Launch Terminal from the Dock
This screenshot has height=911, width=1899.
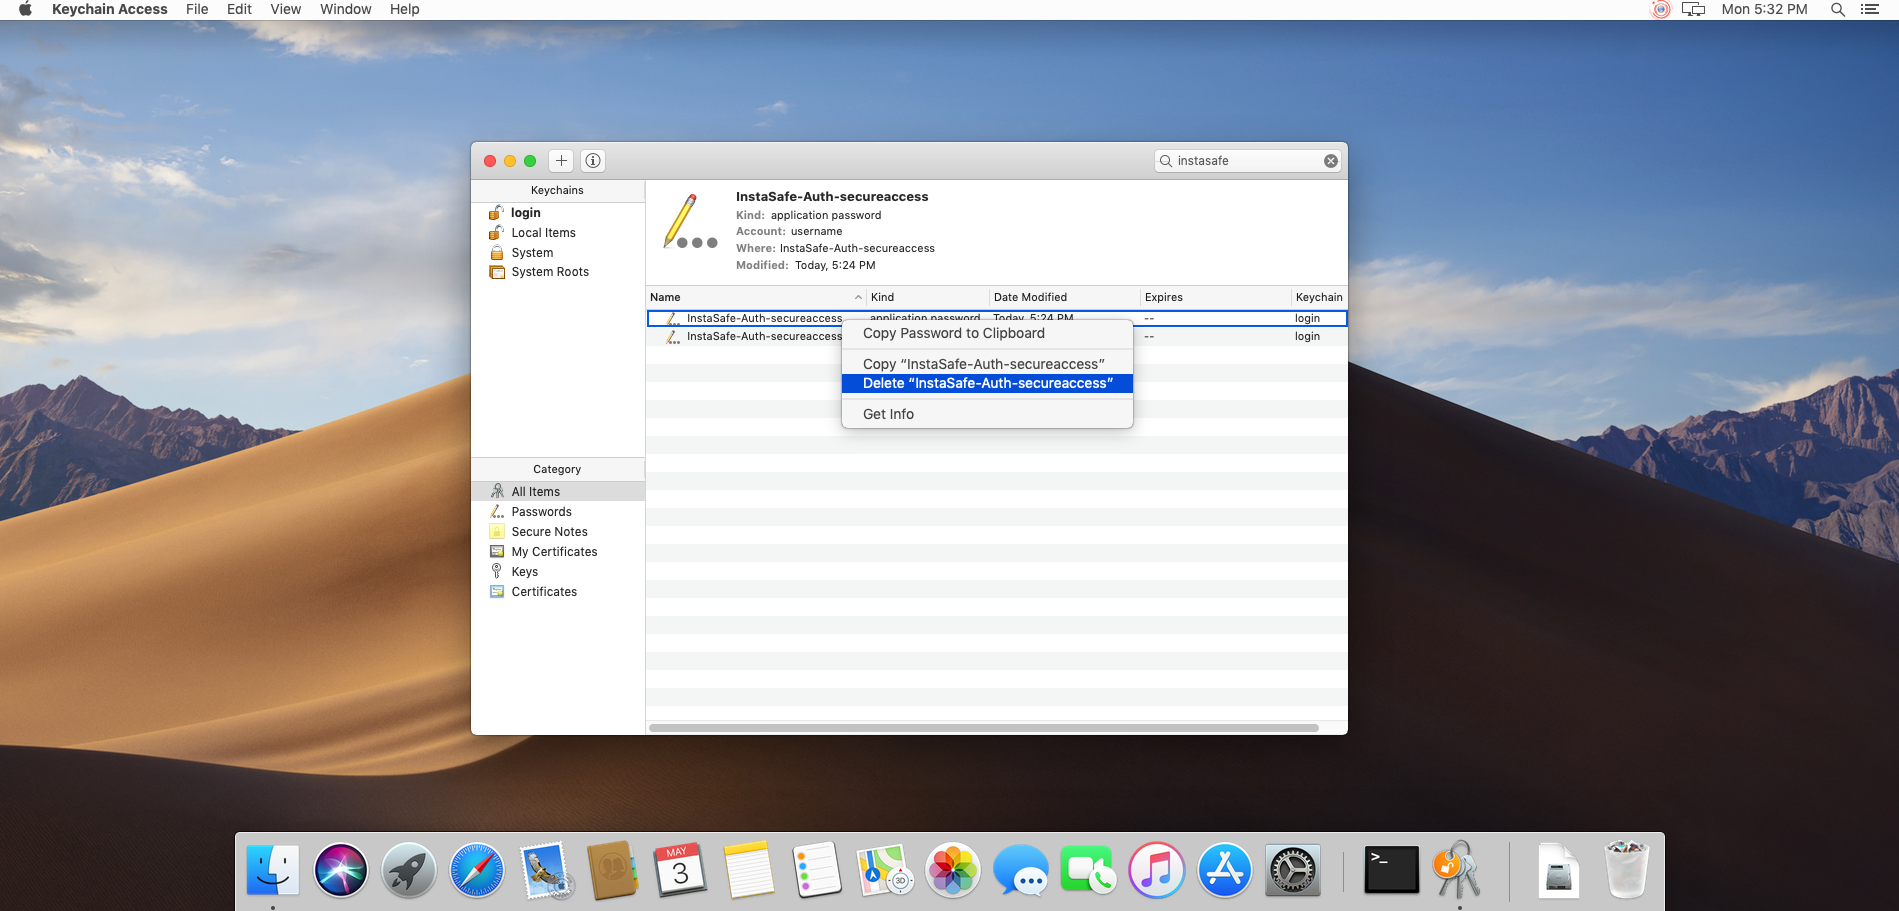pos(1391,870)
